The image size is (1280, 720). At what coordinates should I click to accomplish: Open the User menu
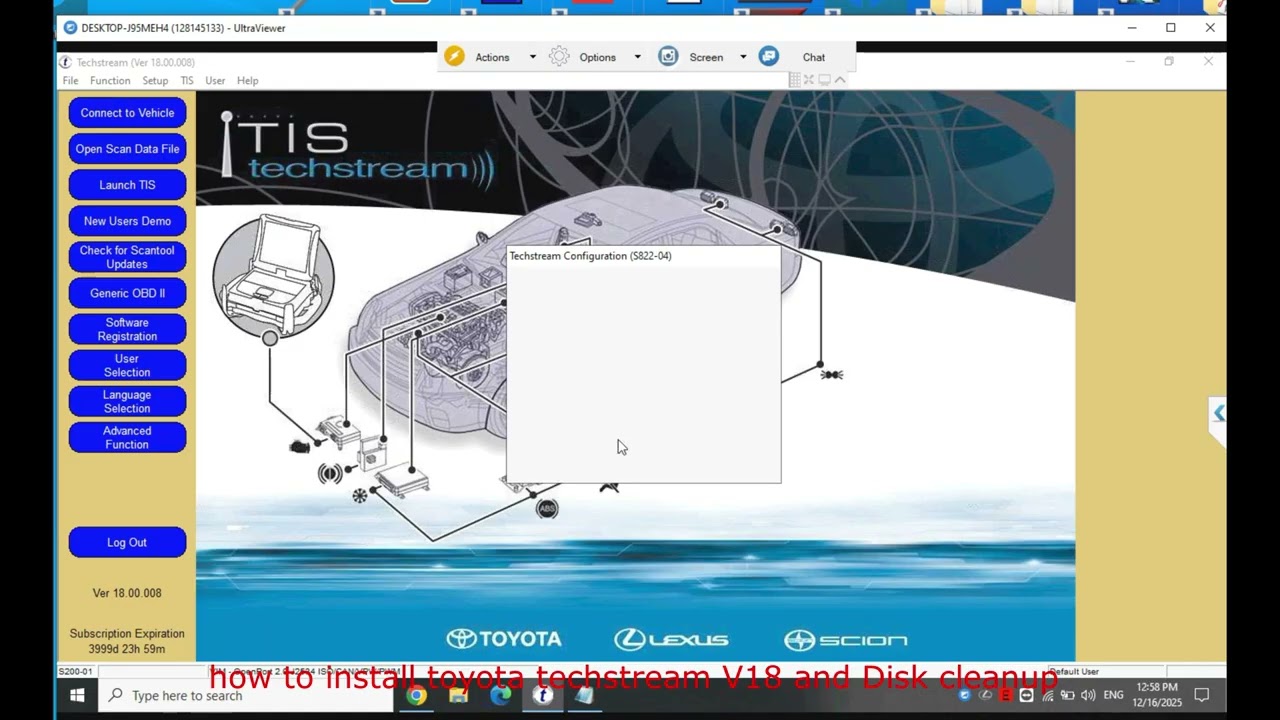pyautogui.click(x=215, y=81)
